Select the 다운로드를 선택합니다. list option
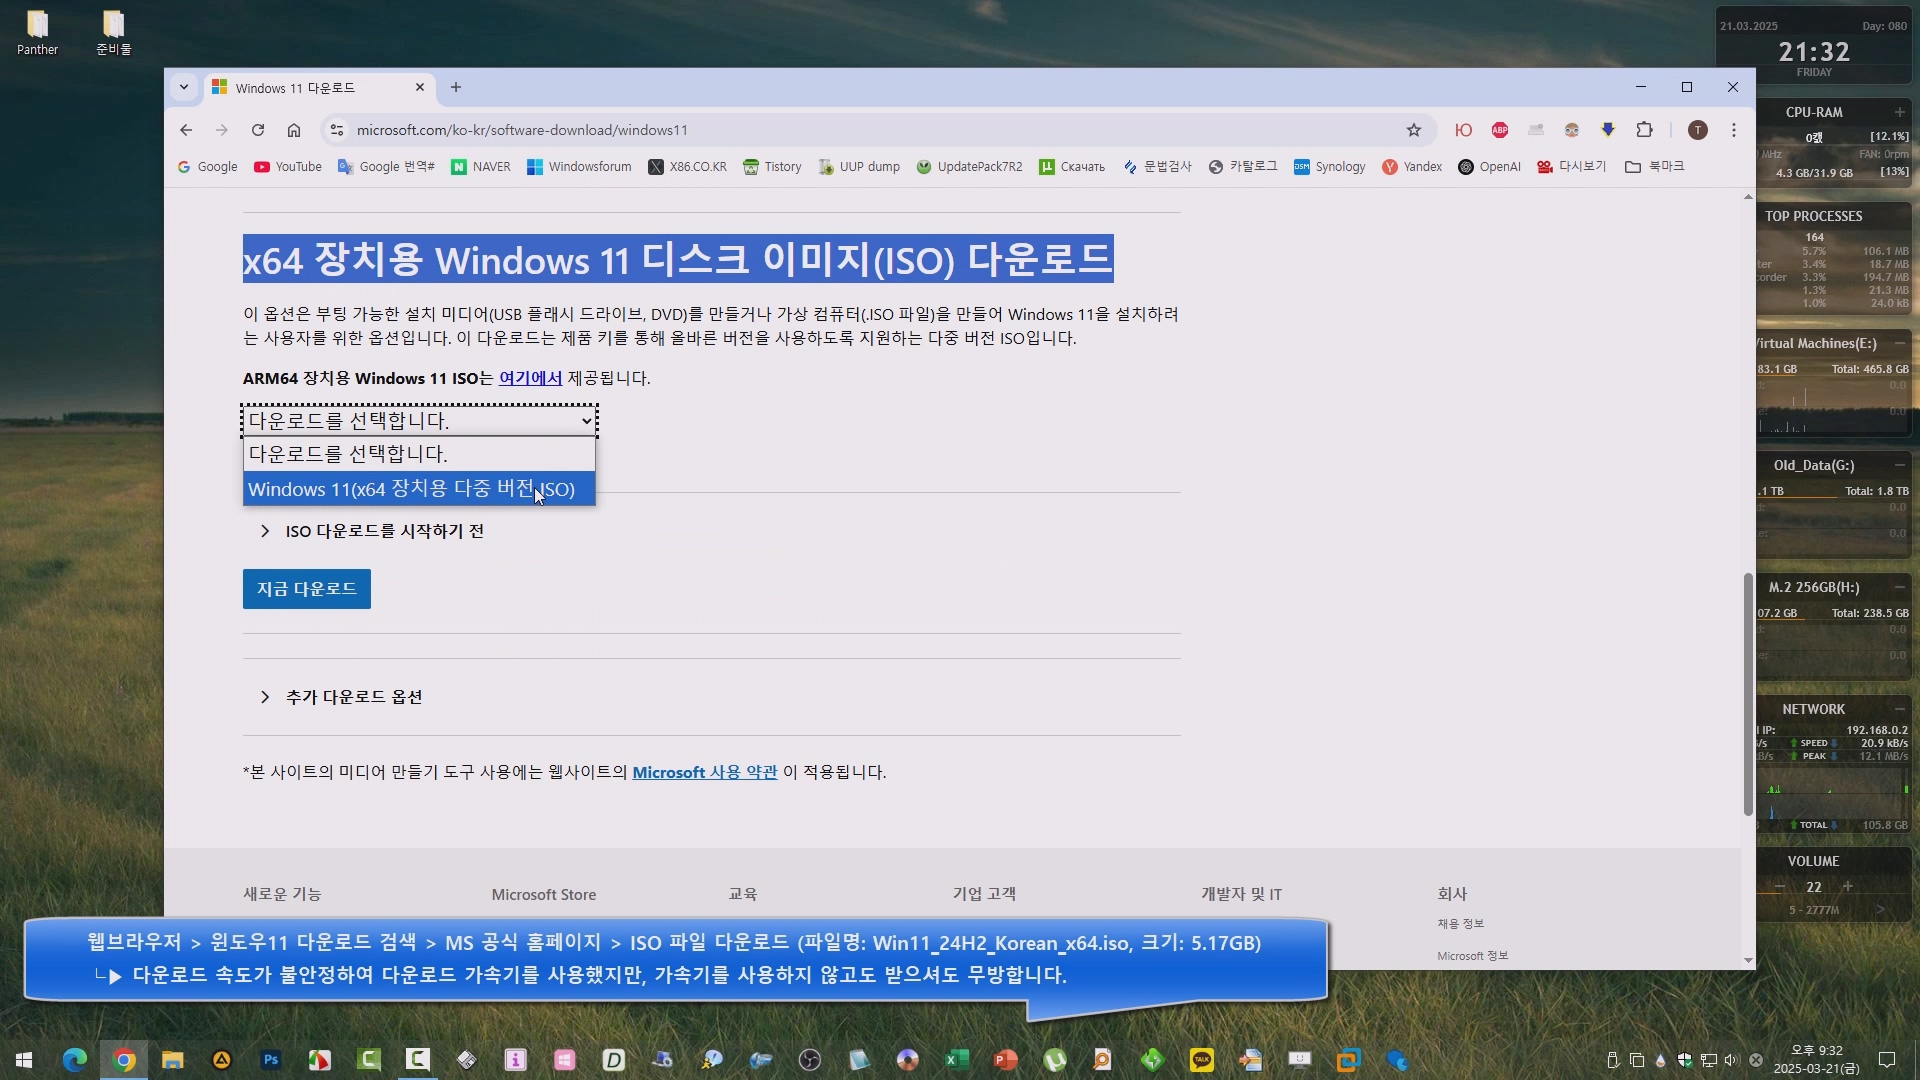The height and width of the screenshot is (1080, 1920). coord(419,454)
